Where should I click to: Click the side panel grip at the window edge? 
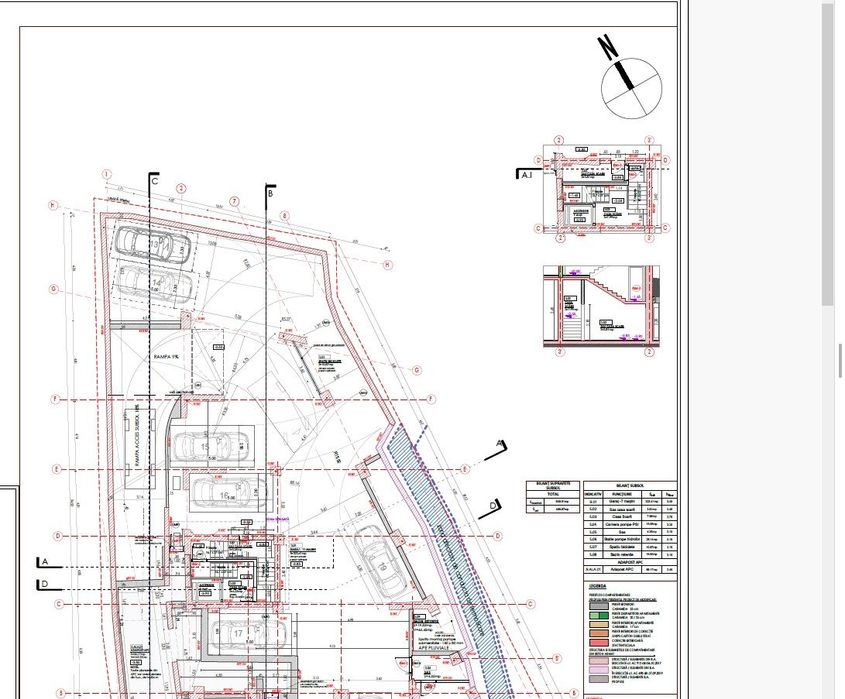pos(840,360)
